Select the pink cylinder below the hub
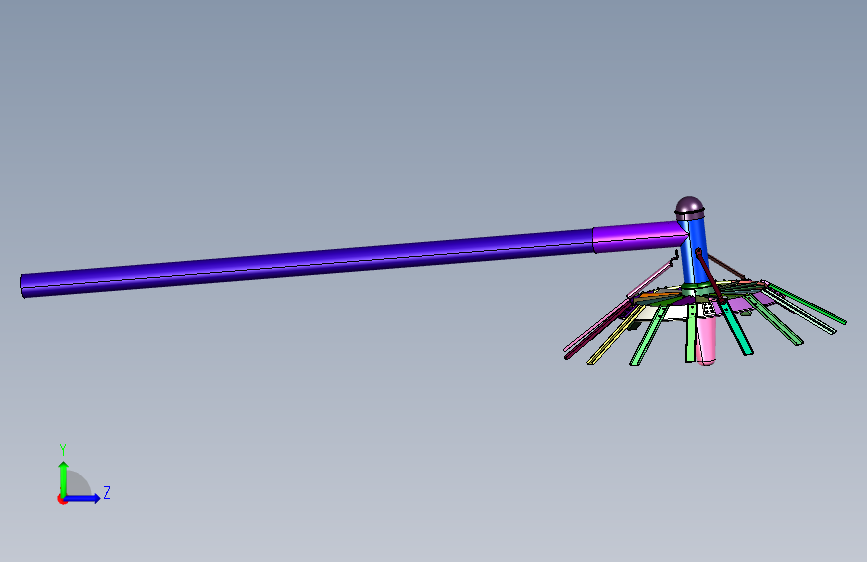This screenshot has width=867, height=562. [x=706, y=340]
